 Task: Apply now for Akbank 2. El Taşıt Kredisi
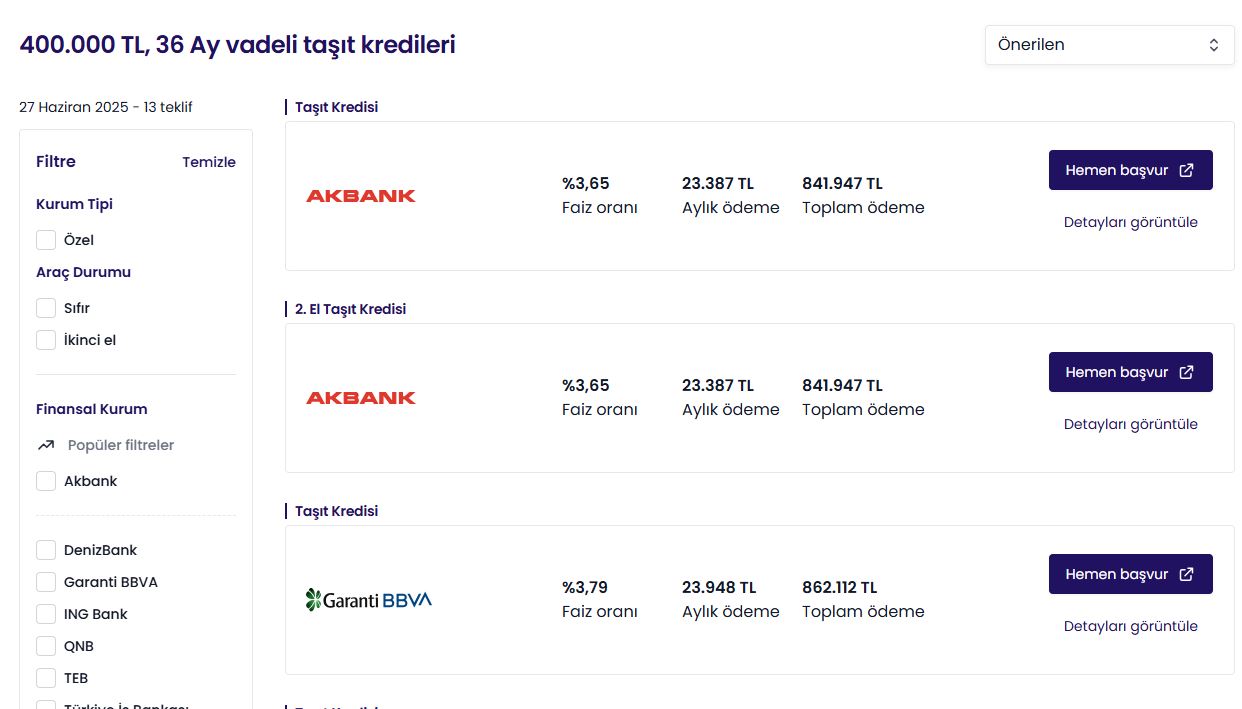[1131, 372]
